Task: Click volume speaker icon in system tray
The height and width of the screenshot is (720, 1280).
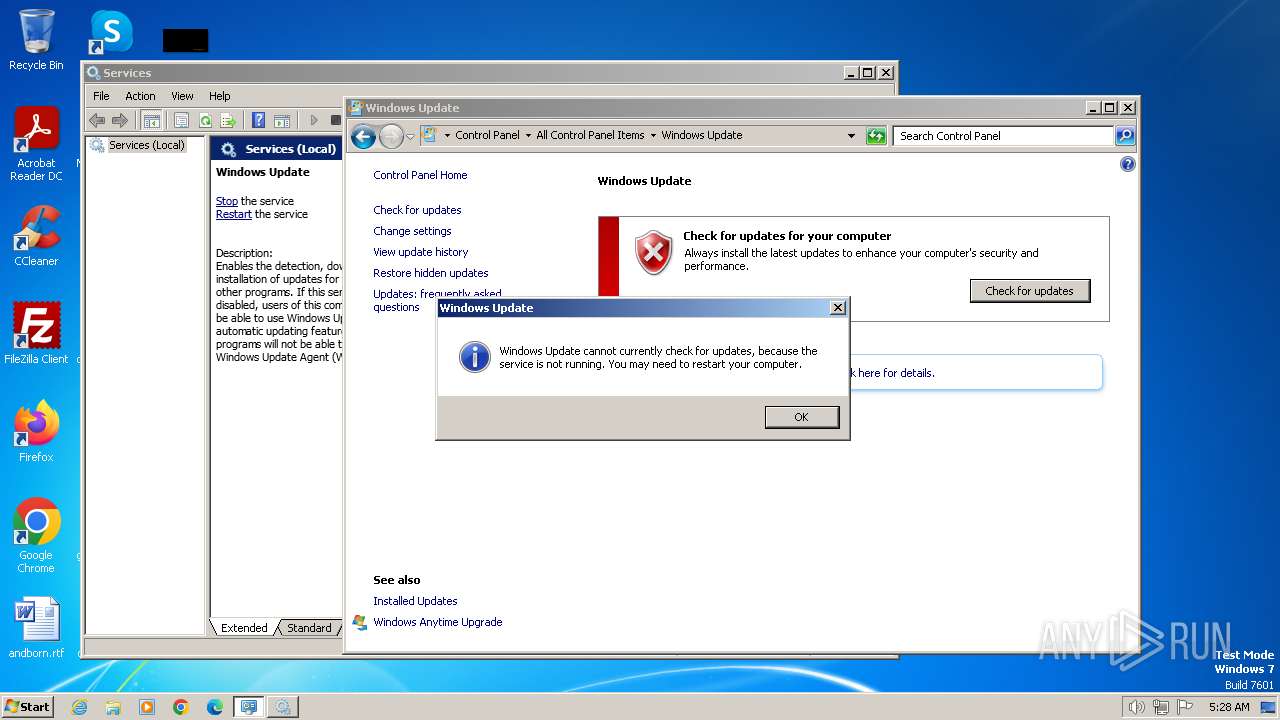Action: [1136, 707]
